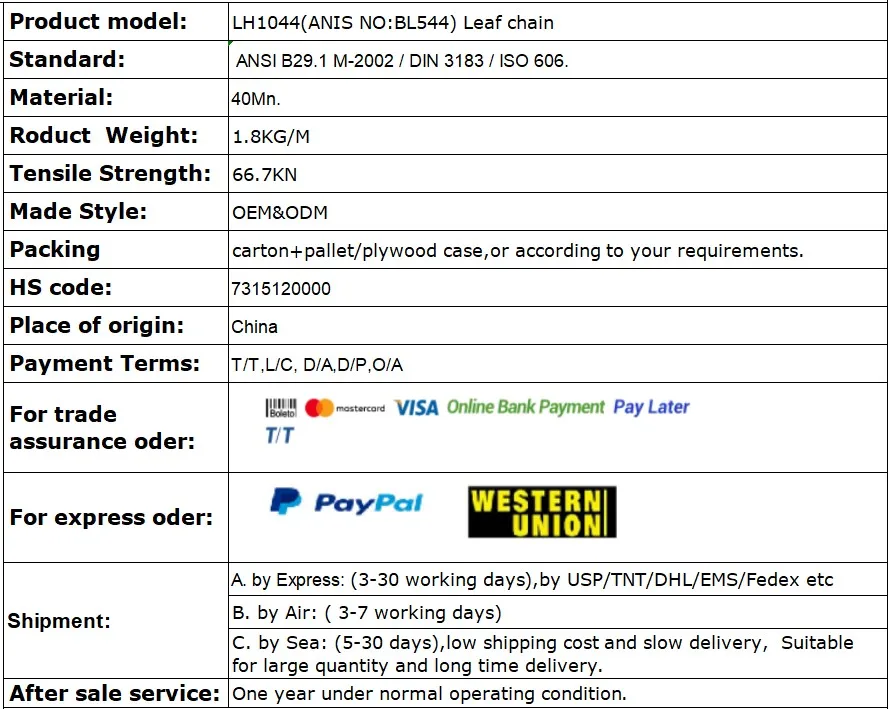Image resolution: width=889 pixels, height=709 pixels.
Task: Select the China place of origin cell
Action: (254, 327)
